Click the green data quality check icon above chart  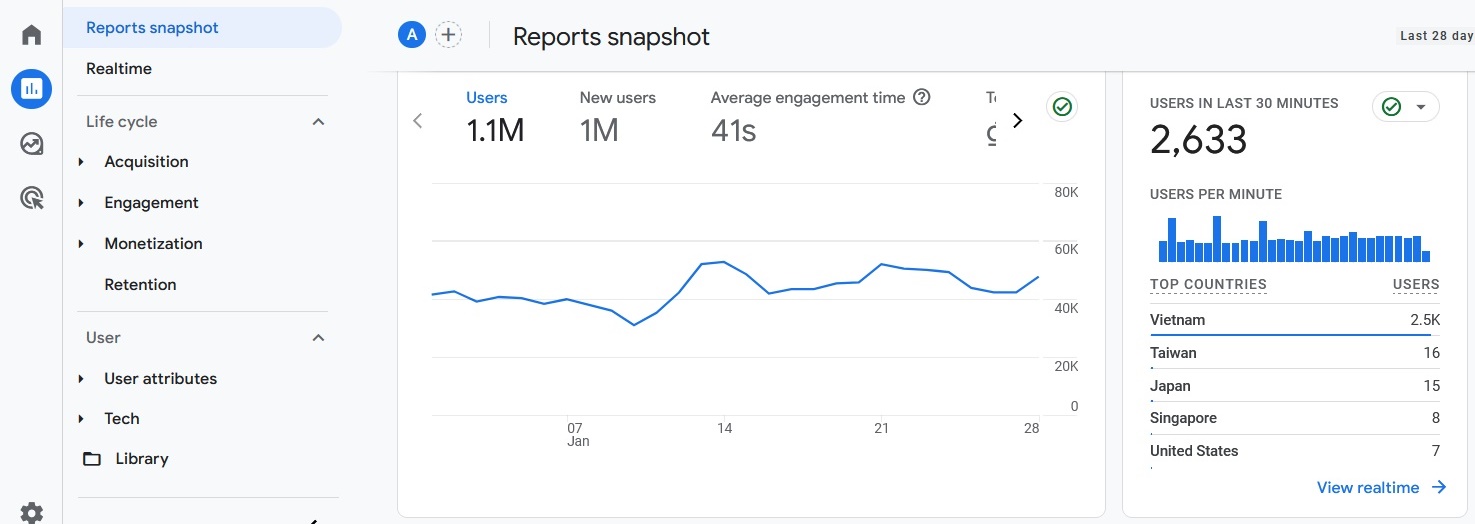coord(1062,107)
